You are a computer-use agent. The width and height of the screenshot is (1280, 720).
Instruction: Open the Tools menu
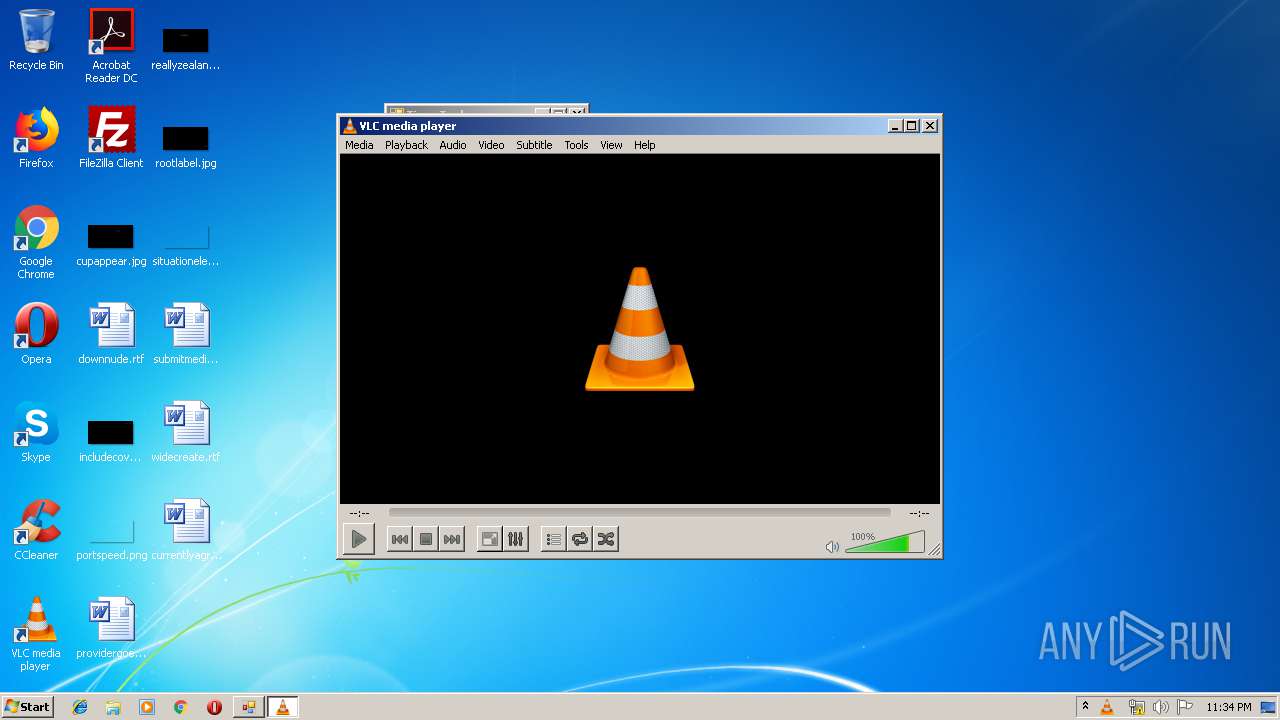tap(576, 145)
